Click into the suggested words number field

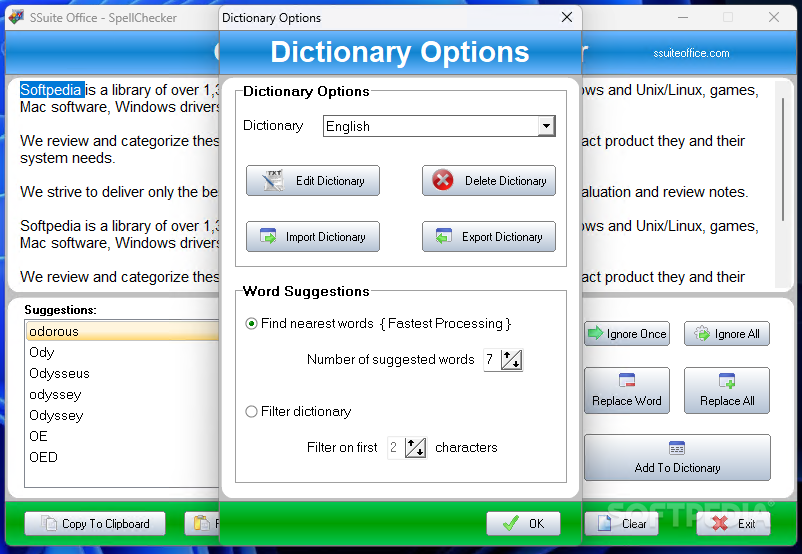pyautogui.click(x=492, y=360)
